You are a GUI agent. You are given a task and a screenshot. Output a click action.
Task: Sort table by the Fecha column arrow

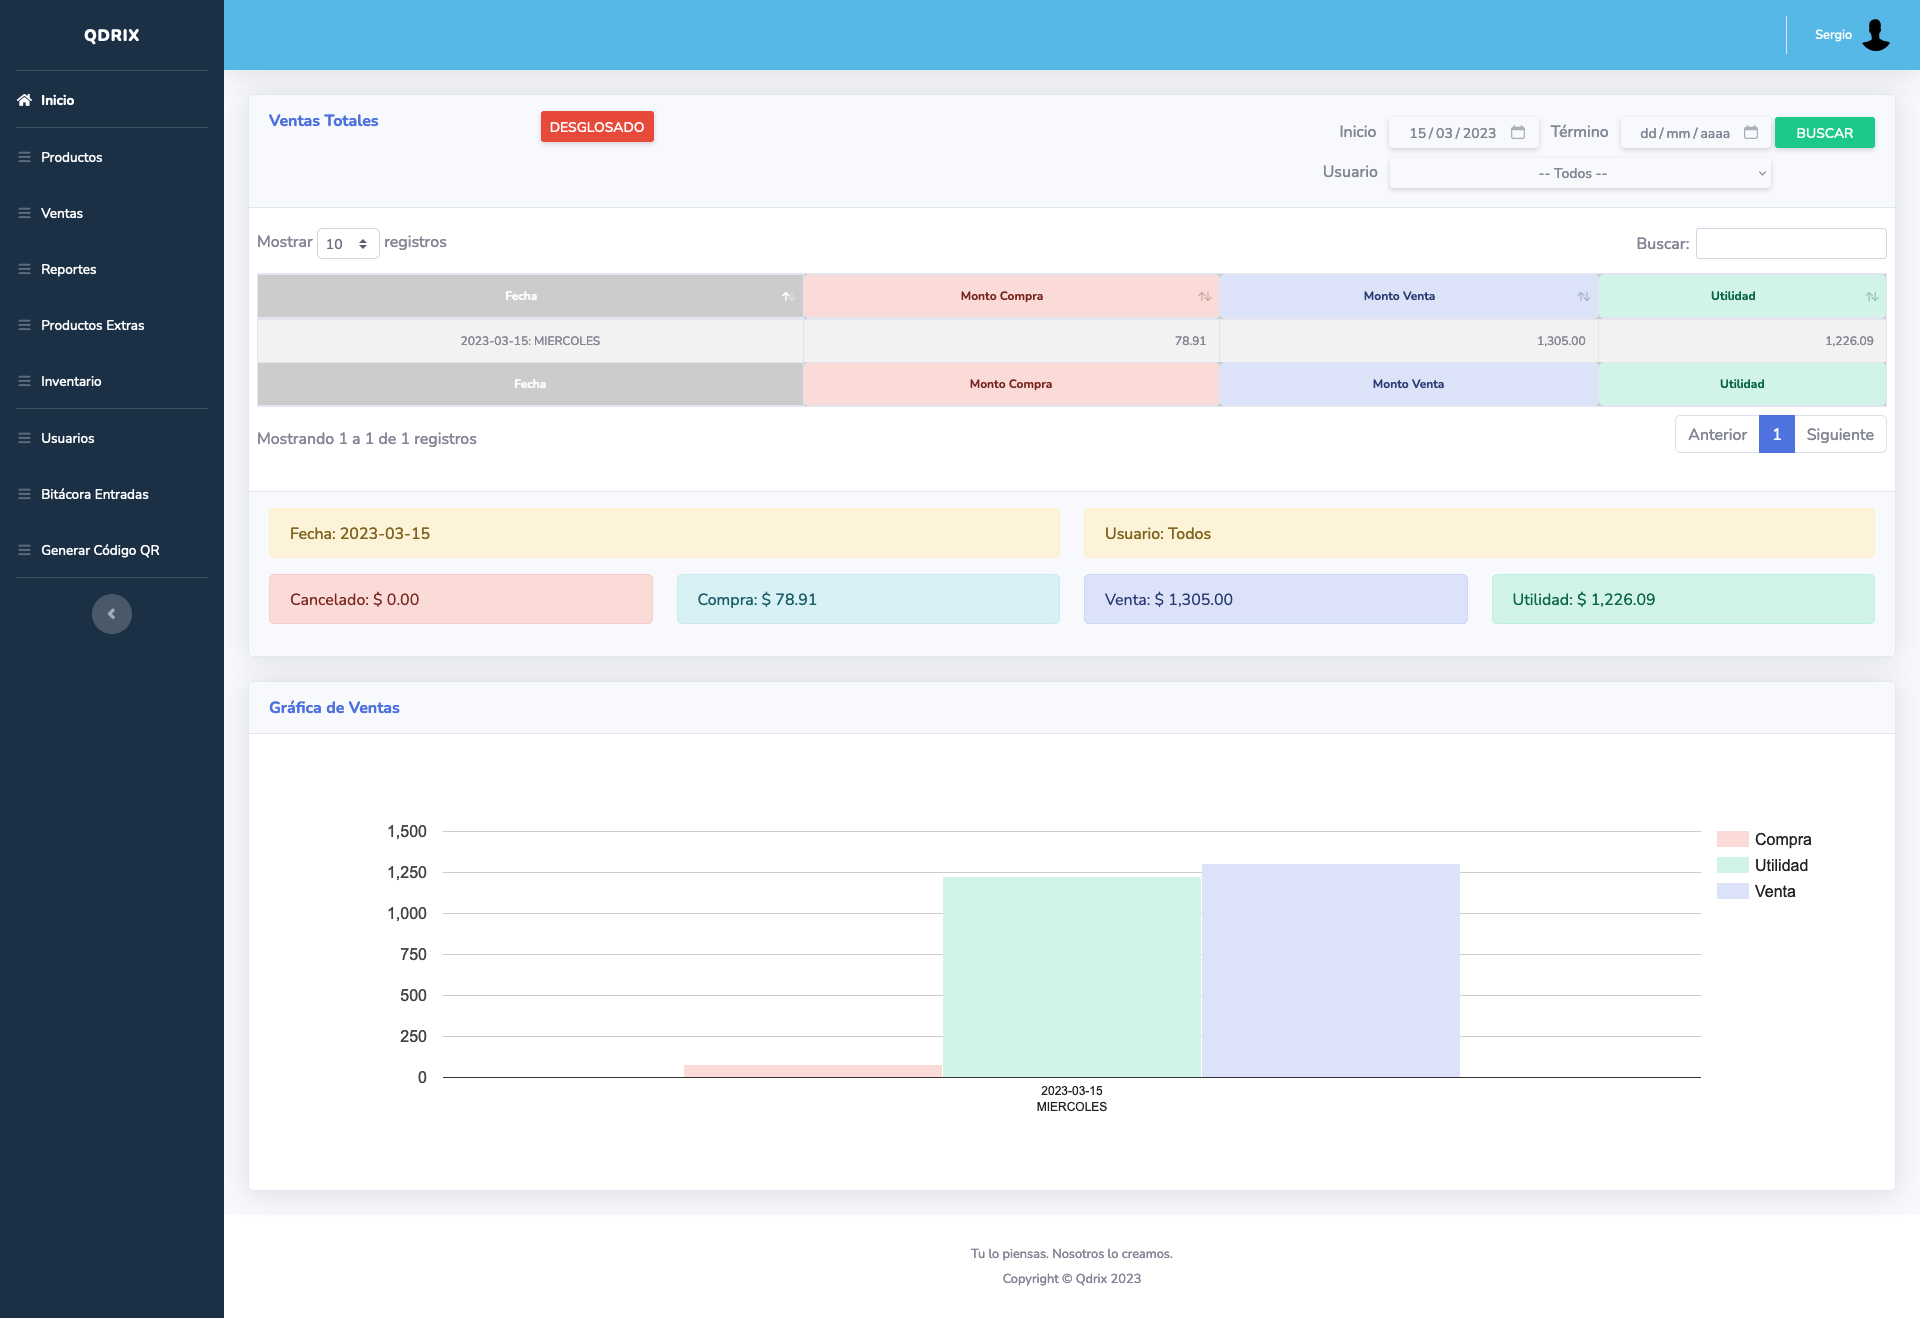[x=787, y=296]
